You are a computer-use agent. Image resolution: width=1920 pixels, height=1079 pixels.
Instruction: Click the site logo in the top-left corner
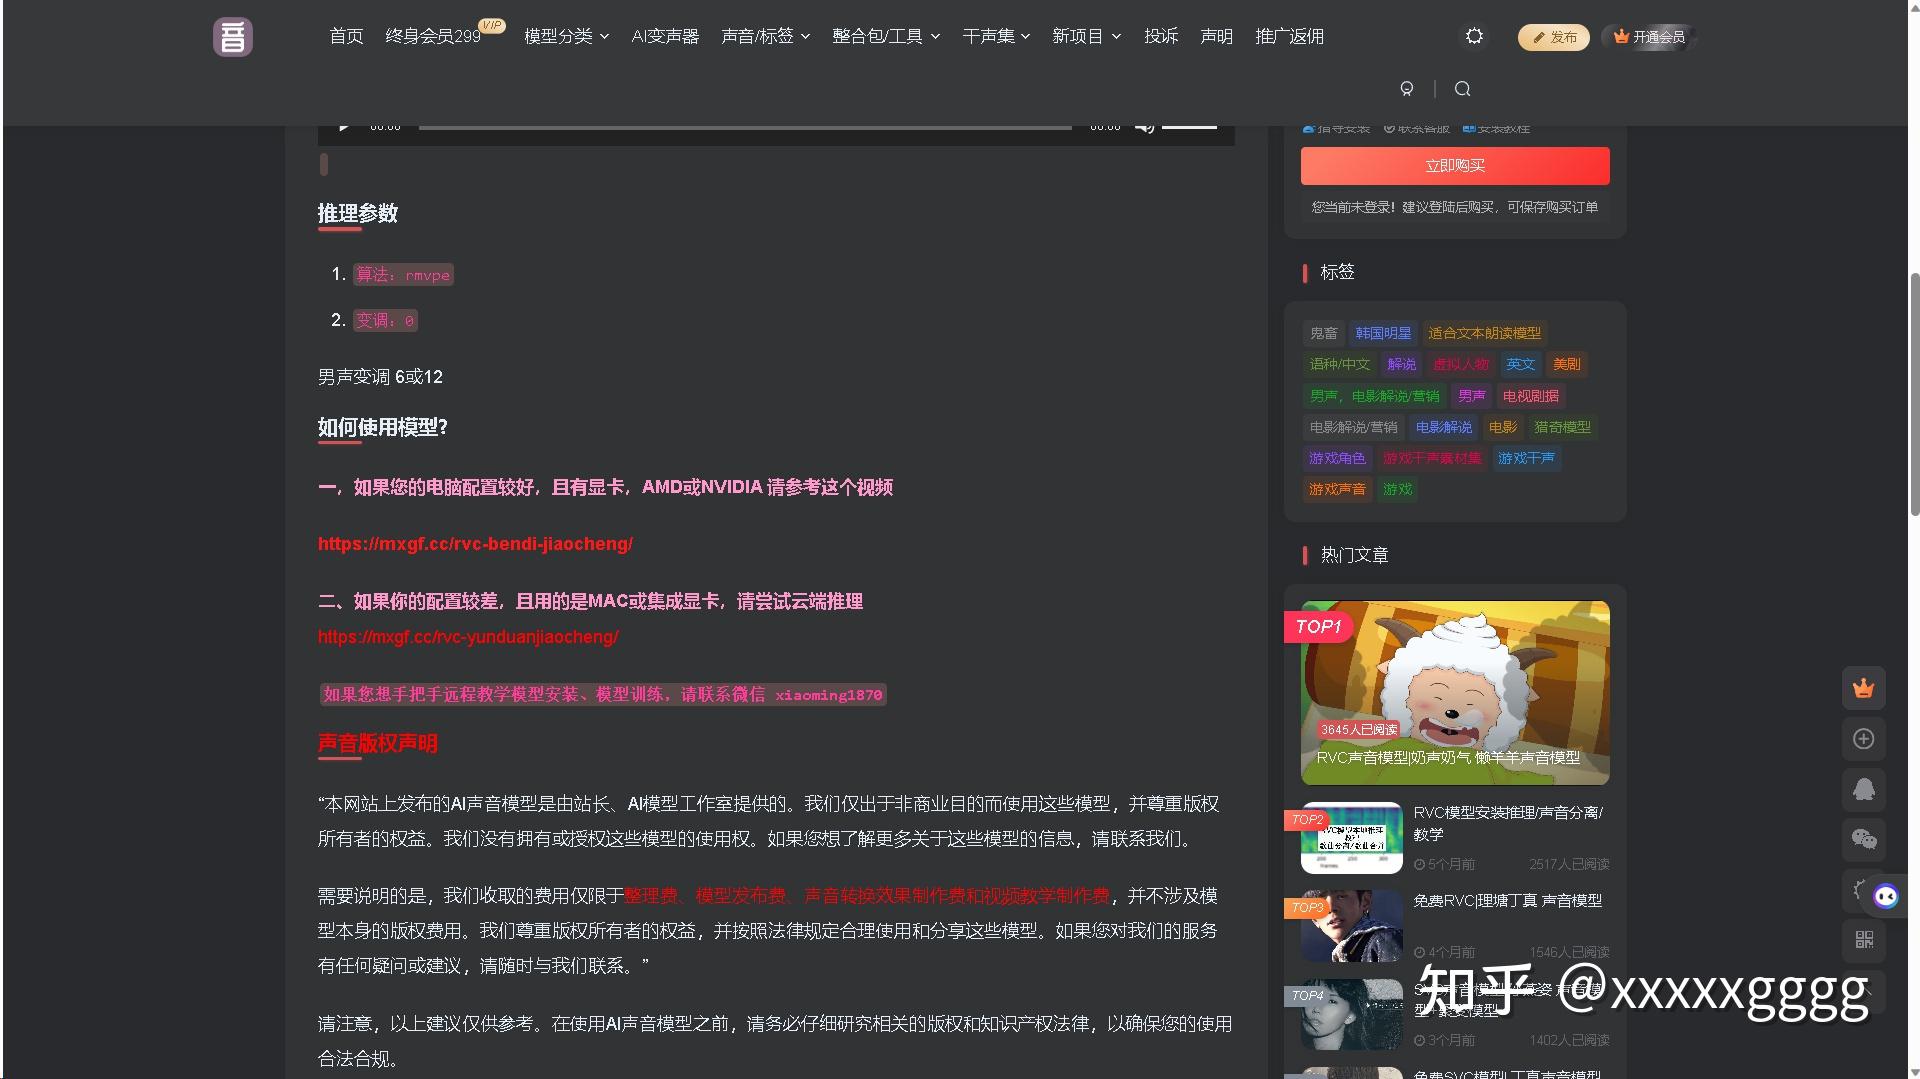pos(232,37)
